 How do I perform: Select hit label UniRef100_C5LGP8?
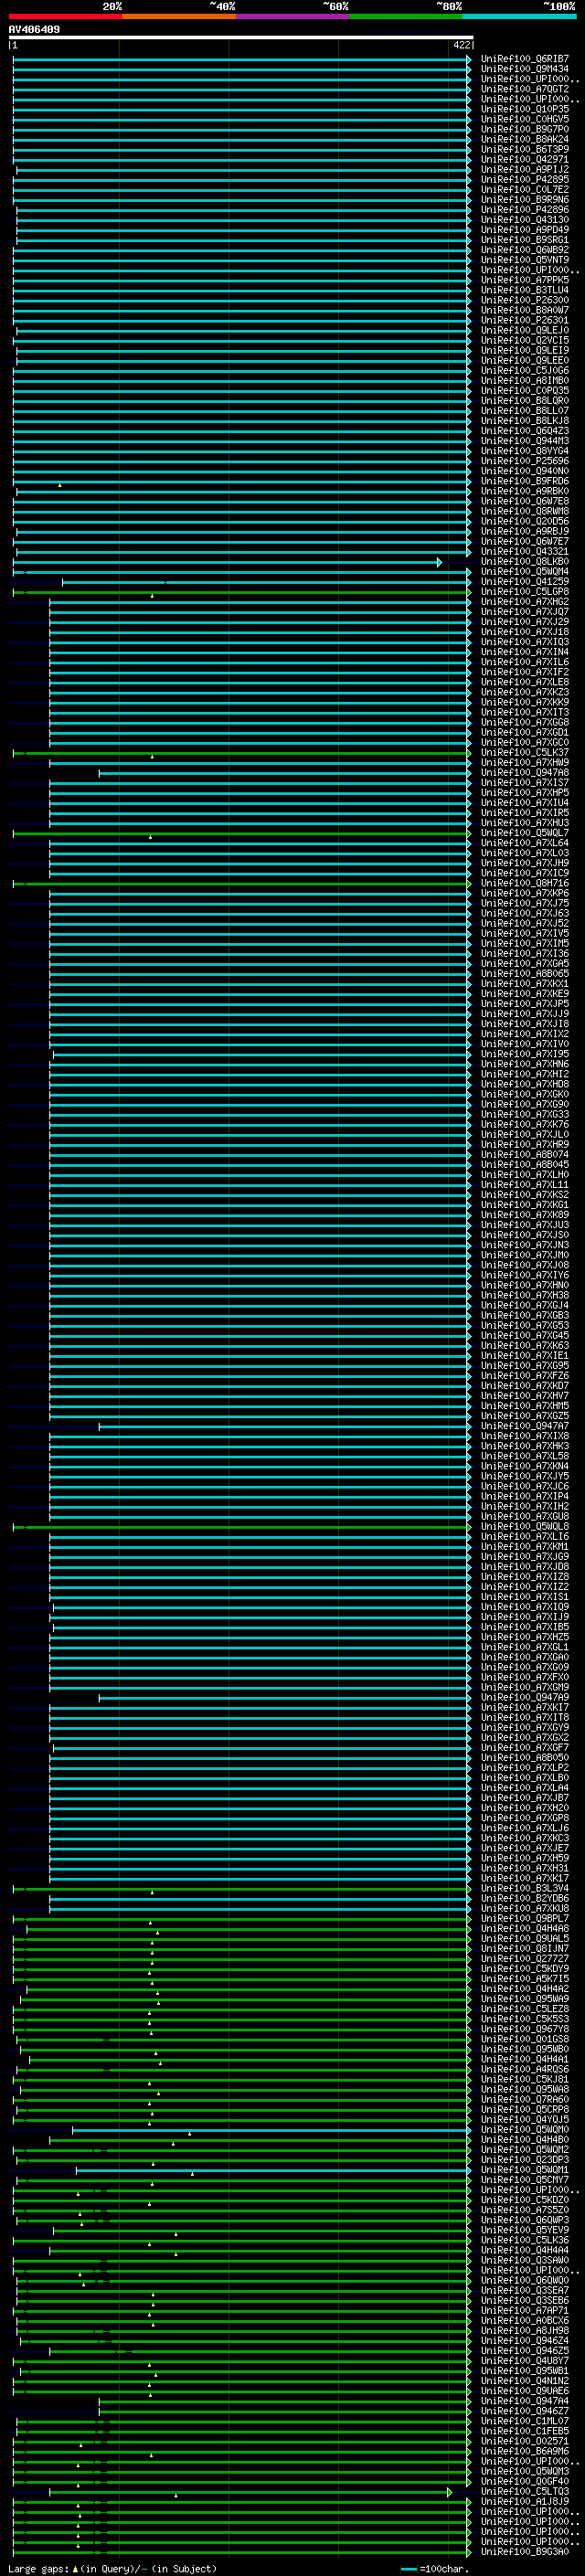coord(525,591)
